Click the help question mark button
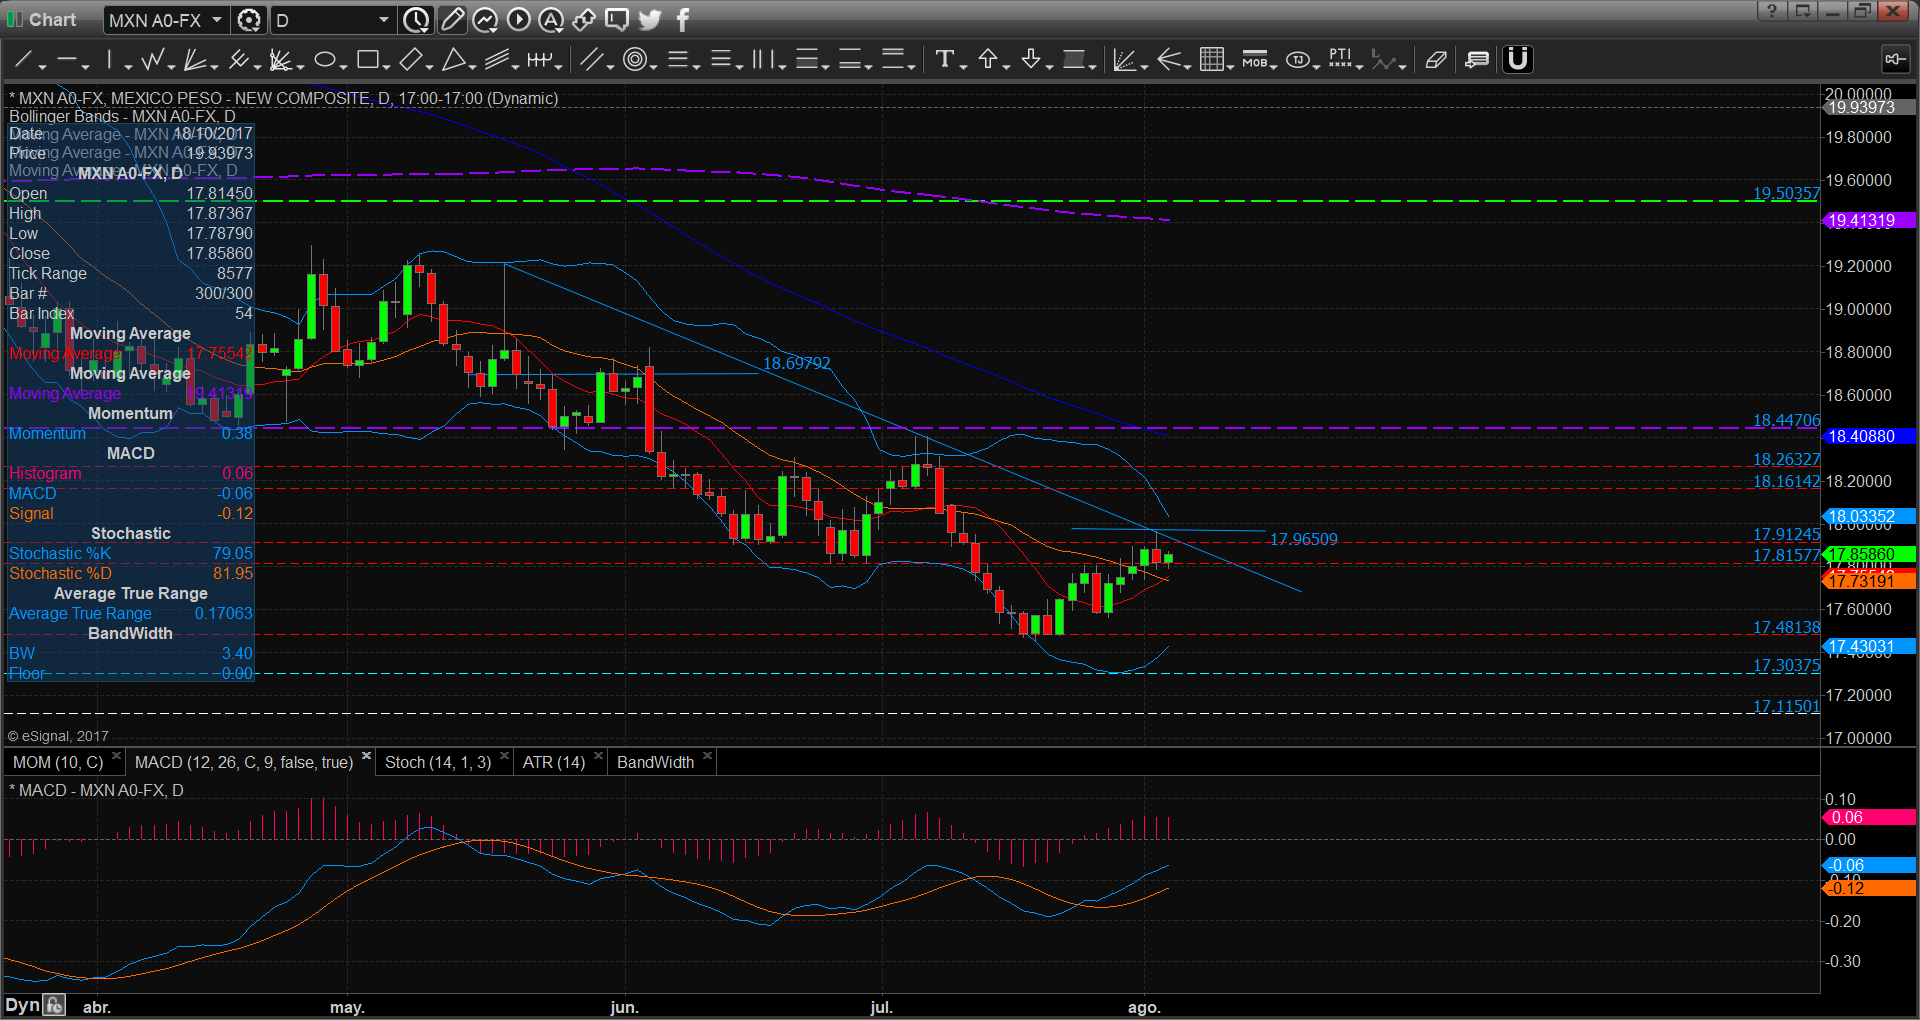The image size is (1920, 1020). [x=1771, y=11]
